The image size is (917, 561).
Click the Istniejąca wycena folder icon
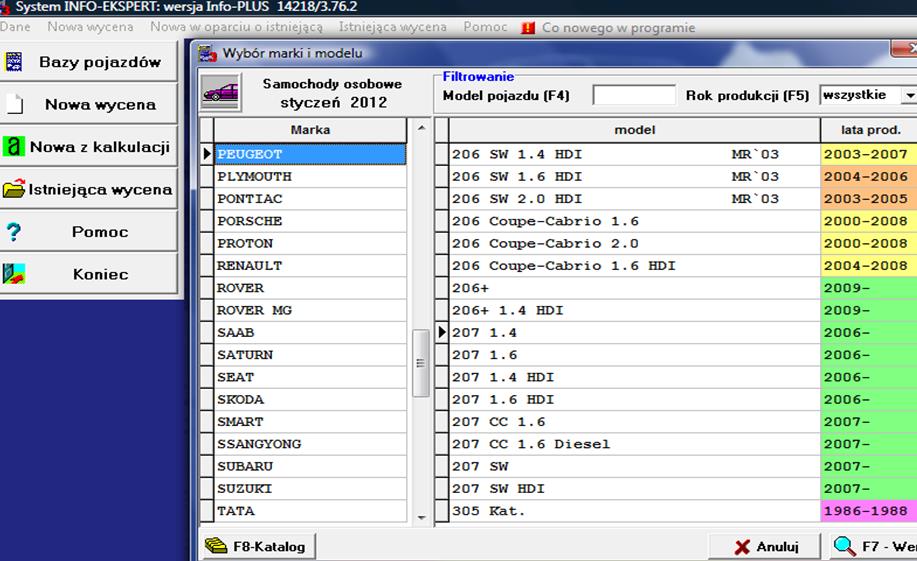pos(13,189)
